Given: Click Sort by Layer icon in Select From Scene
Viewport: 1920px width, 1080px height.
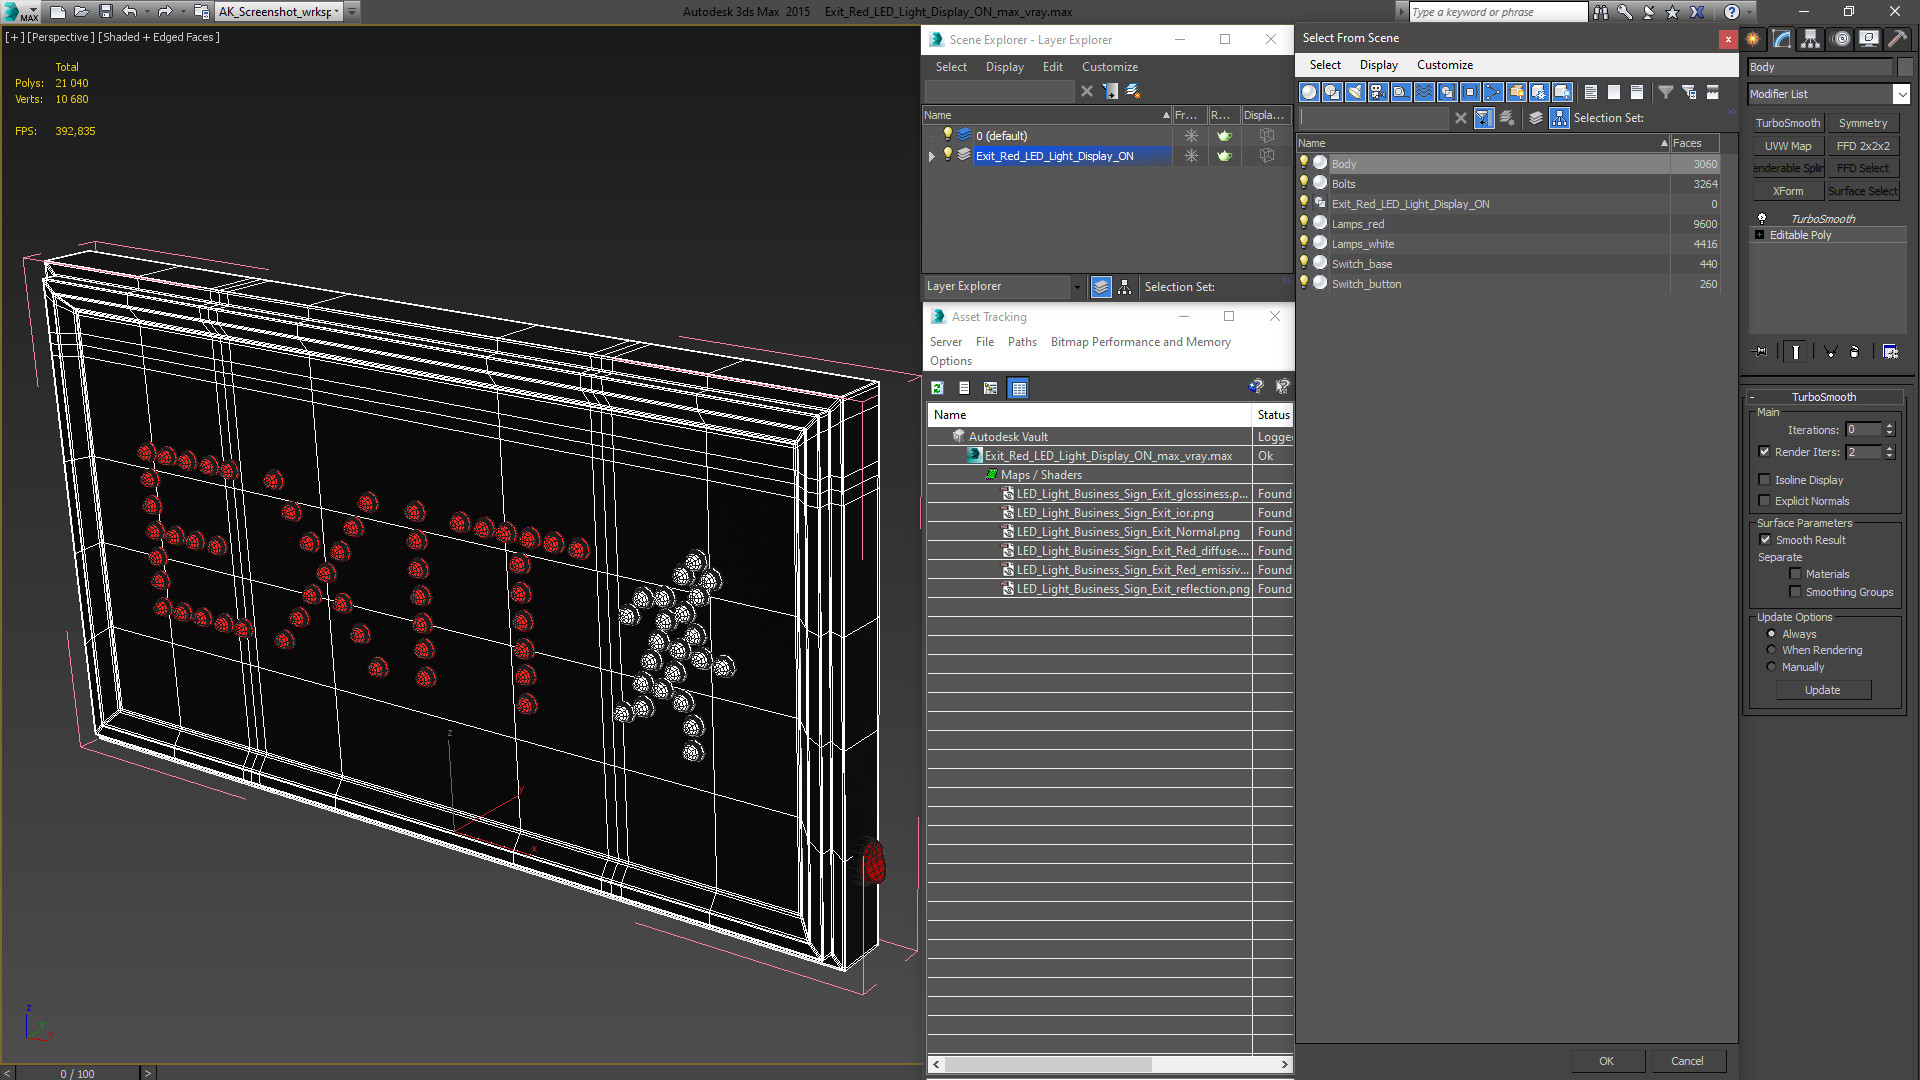Looking at the screenshot, I should (1536, 118).
